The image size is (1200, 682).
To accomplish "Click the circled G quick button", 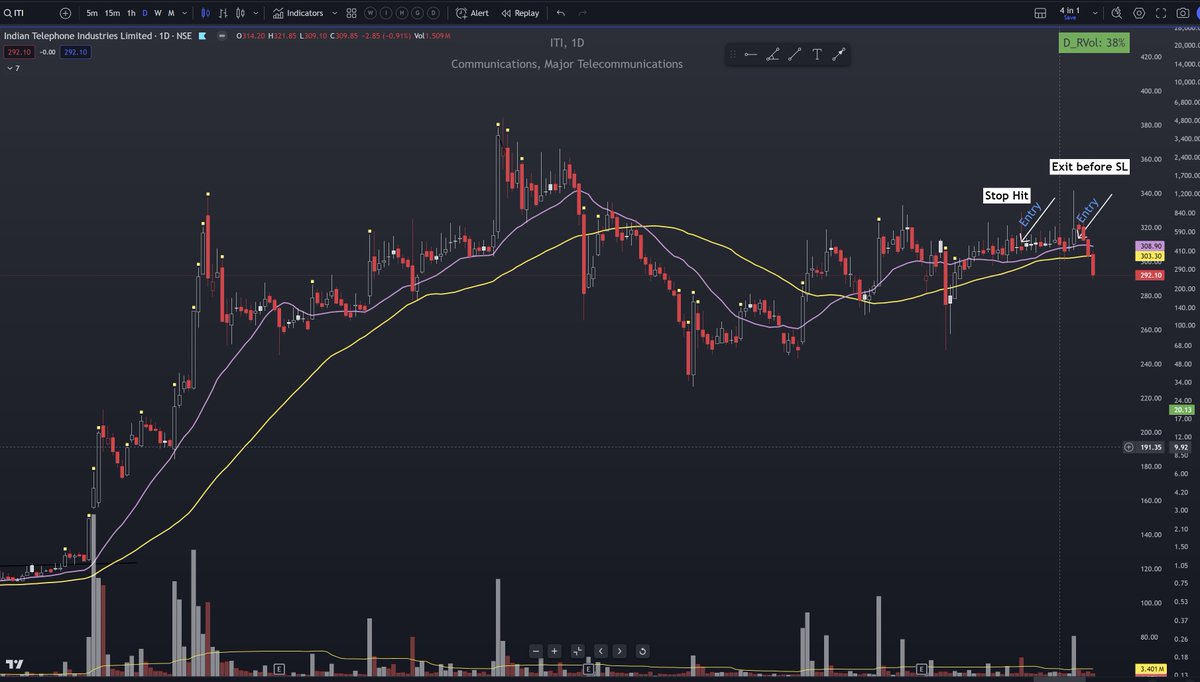I will (x=415, y=13).
